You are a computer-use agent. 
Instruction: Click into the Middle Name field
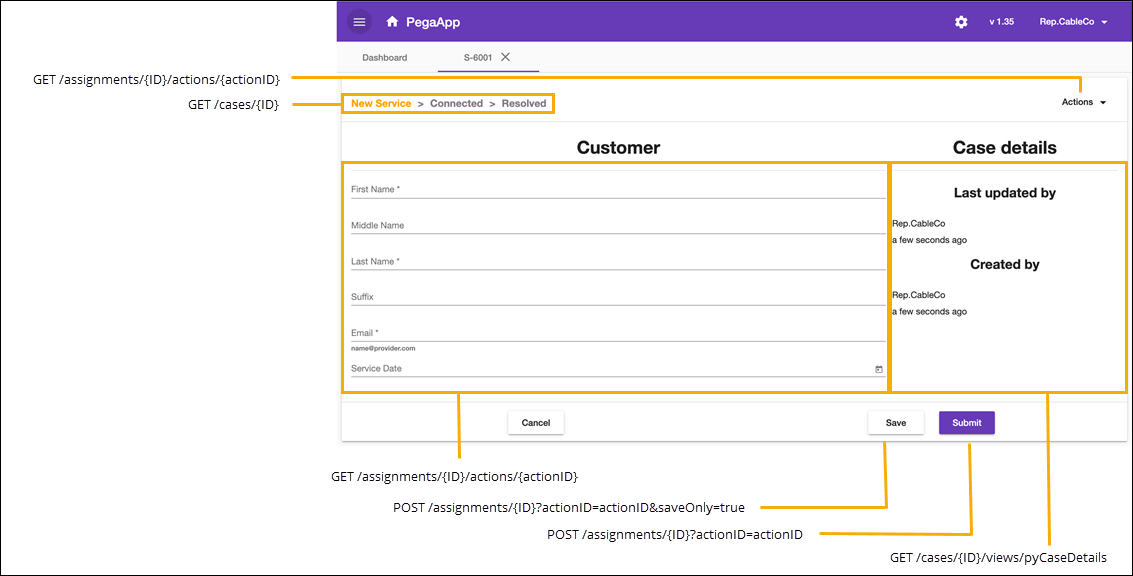tap(617, 225)
